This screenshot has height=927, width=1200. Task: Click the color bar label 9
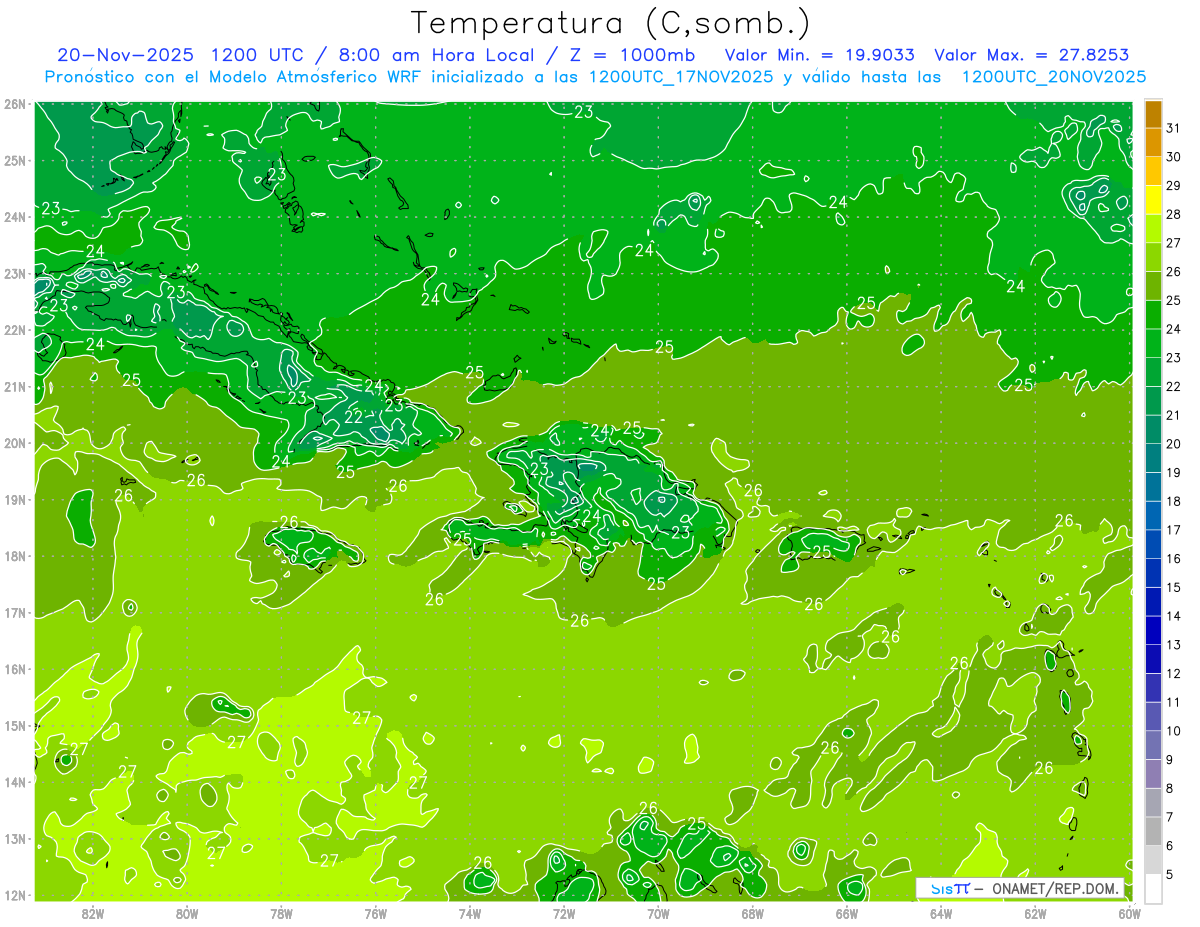pos(1170,760)
